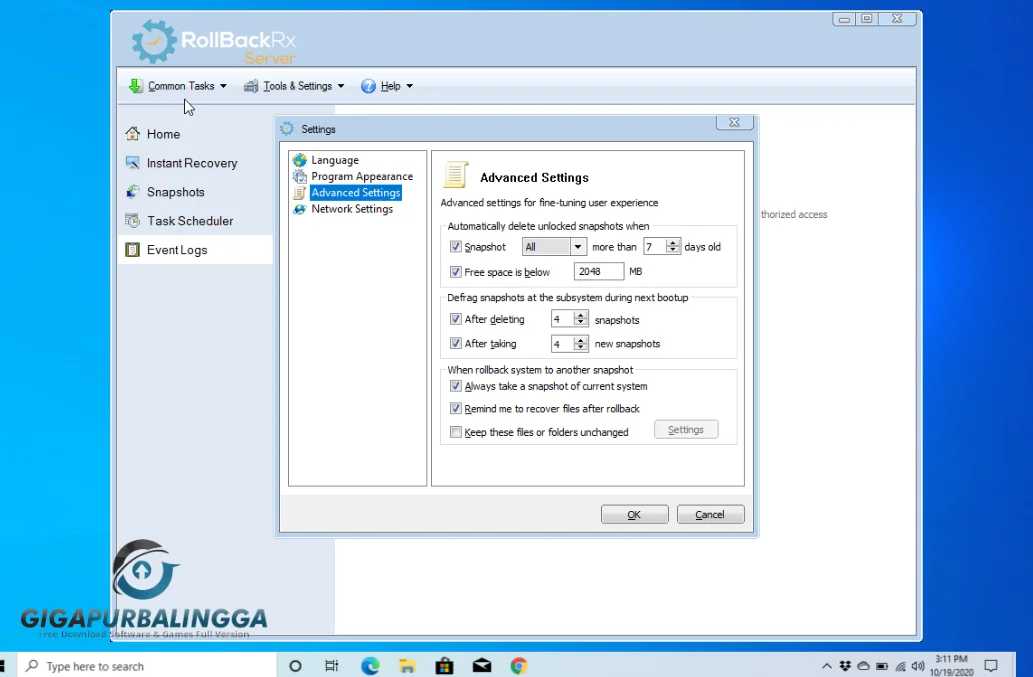The width and height of the screenshot is (1033, 677).
Task: Enable Keep these files or folders unchanged
Action: (x=455, y=432)
